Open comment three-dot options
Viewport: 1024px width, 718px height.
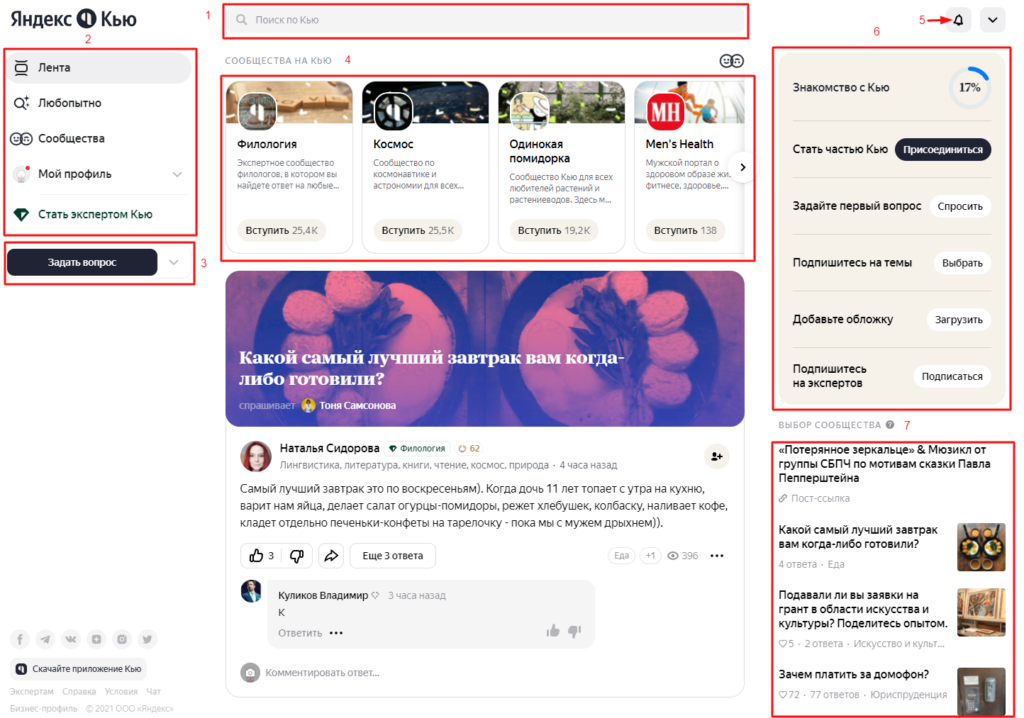336,633
